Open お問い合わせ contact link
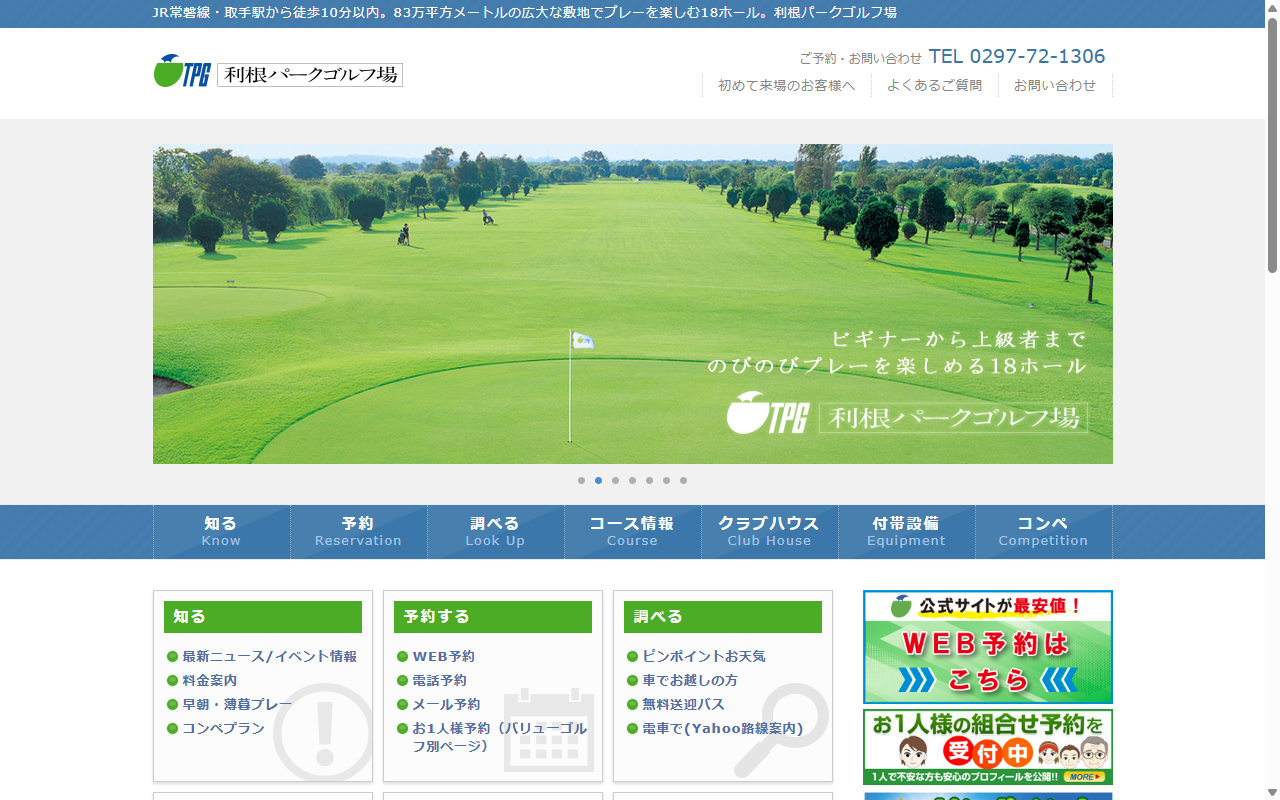This screenshot has height=800, width=1280. (1055, 86)
